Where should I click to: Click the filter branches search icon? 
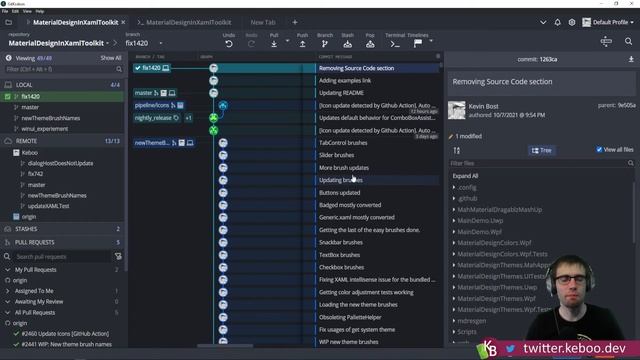point(119,69)
